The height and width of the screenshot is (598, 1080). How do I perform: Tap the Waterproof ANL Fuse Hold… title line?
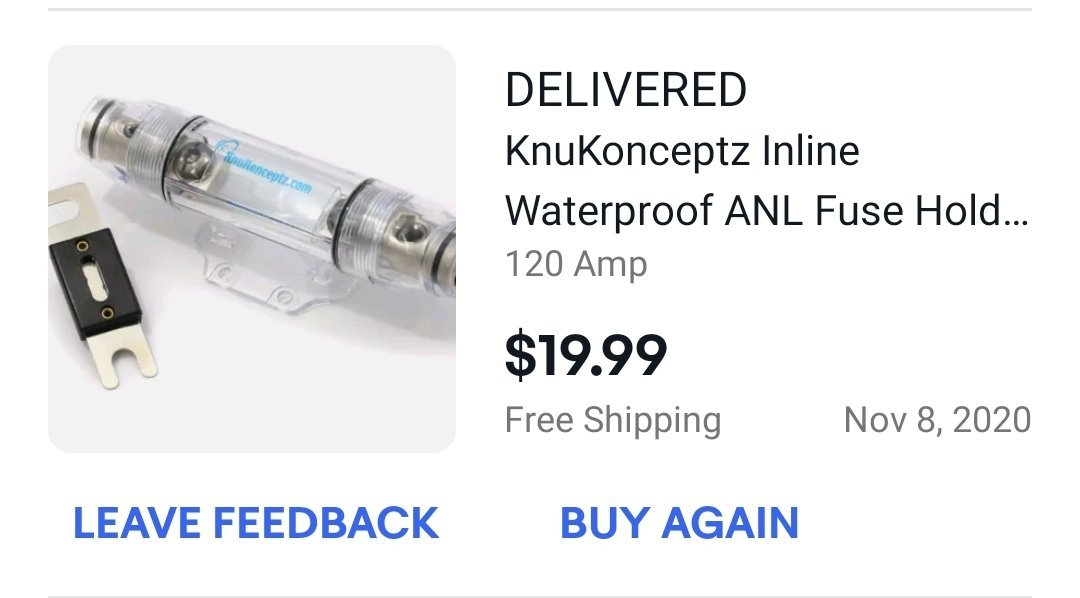[x=767, y=210]
